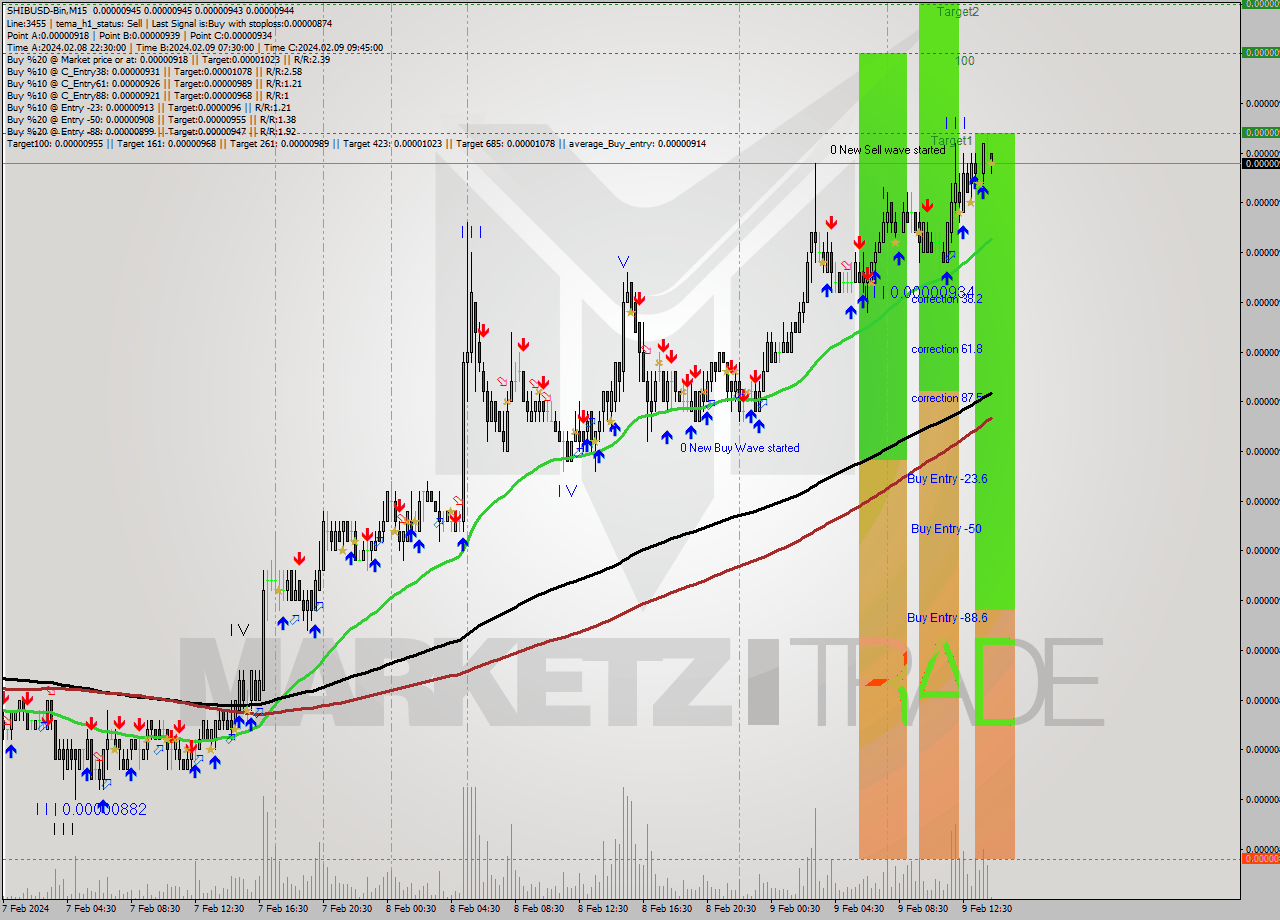Click the 'Target100: 0.00000955' targets summary line

(356, 144)
